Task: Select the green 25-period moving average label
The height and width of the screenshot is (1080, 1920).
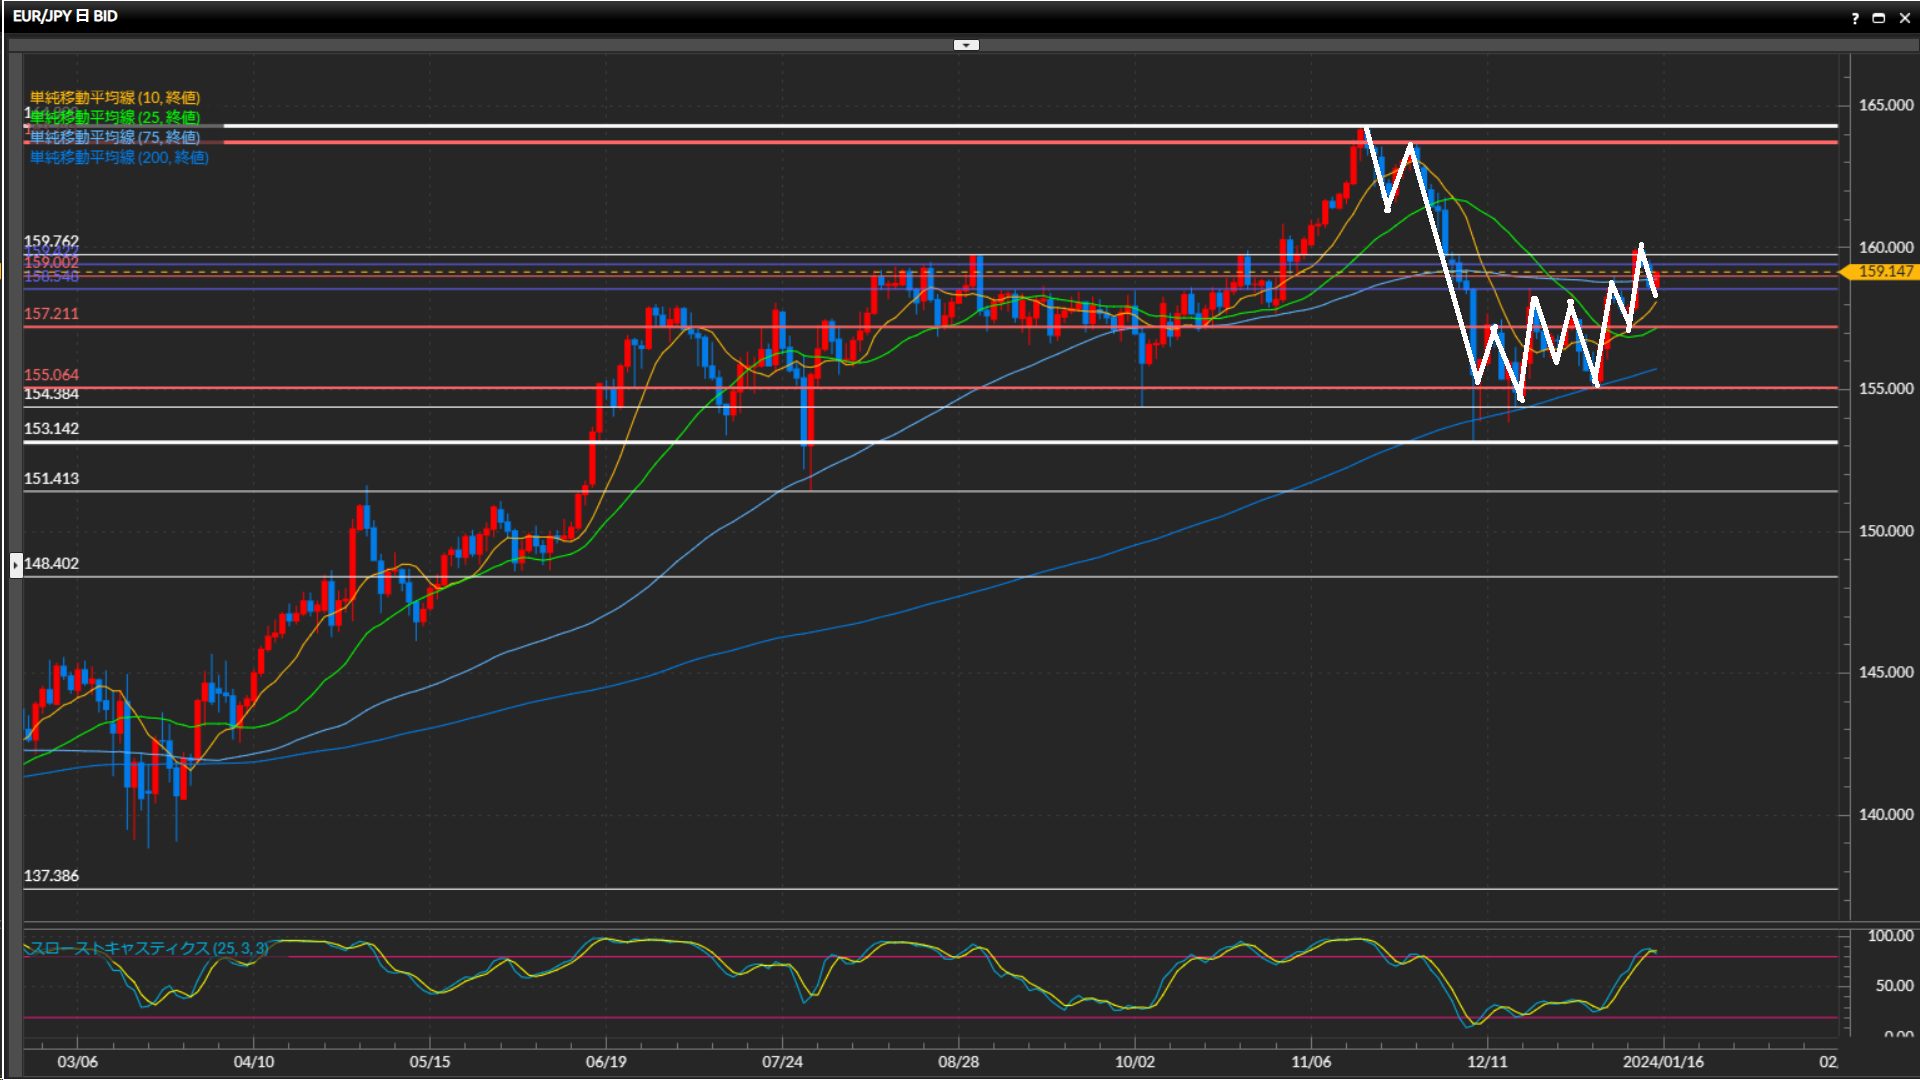Action: (x=114, y=117)
